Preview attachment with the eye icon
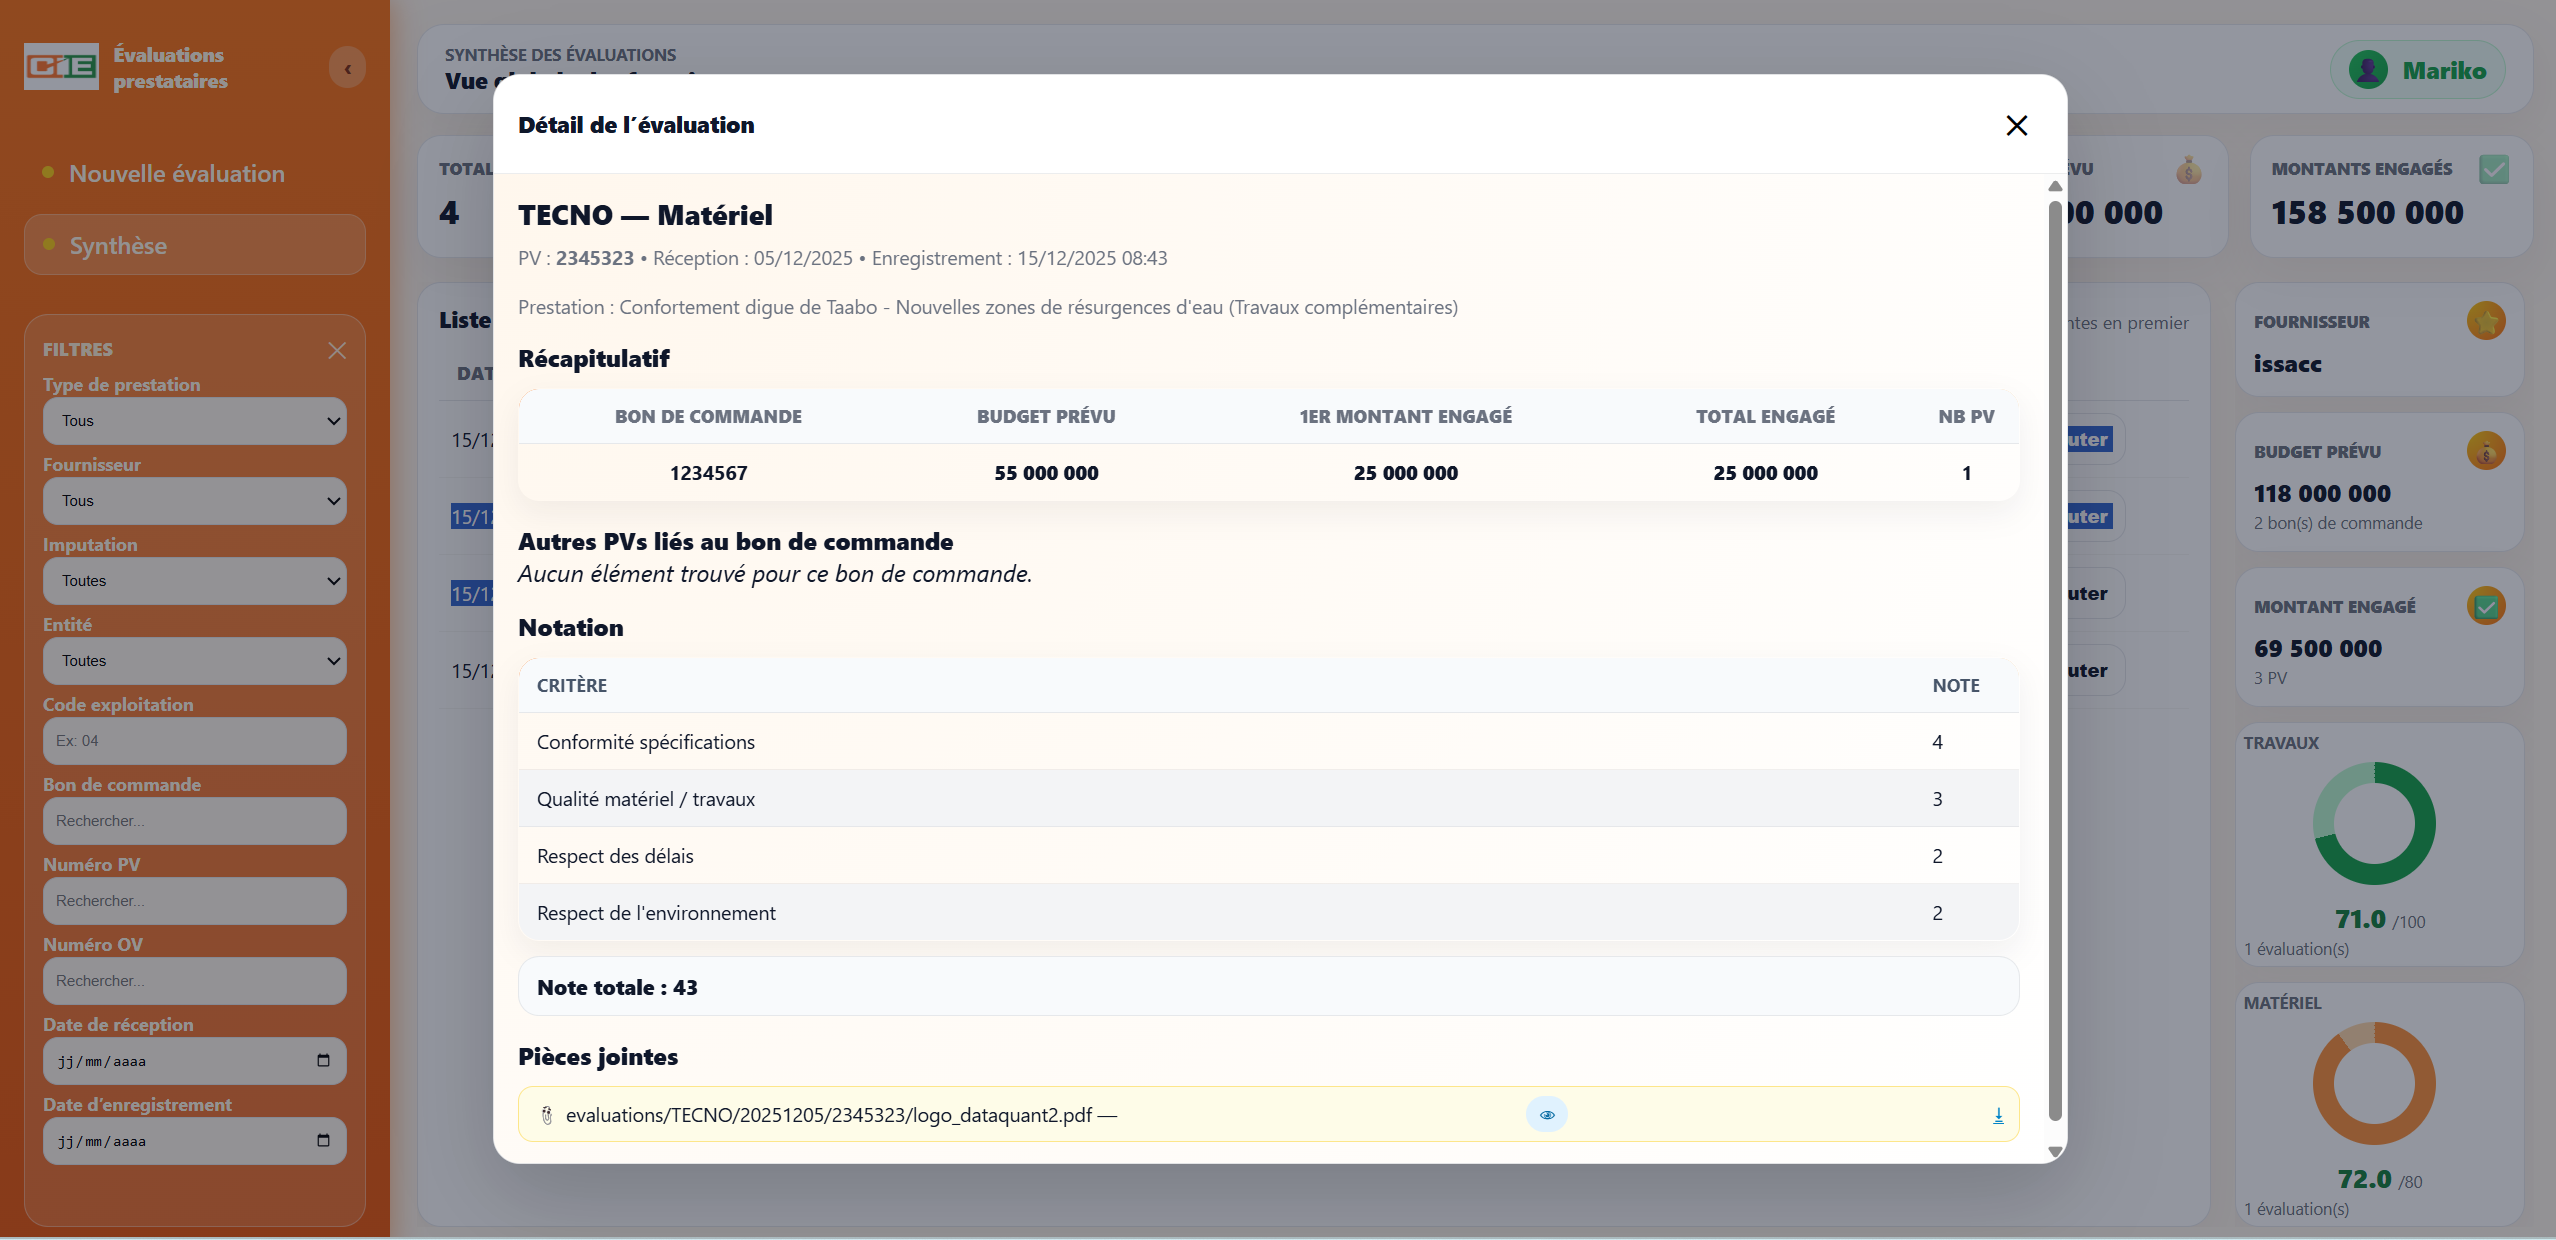 click(1546, 1115)
